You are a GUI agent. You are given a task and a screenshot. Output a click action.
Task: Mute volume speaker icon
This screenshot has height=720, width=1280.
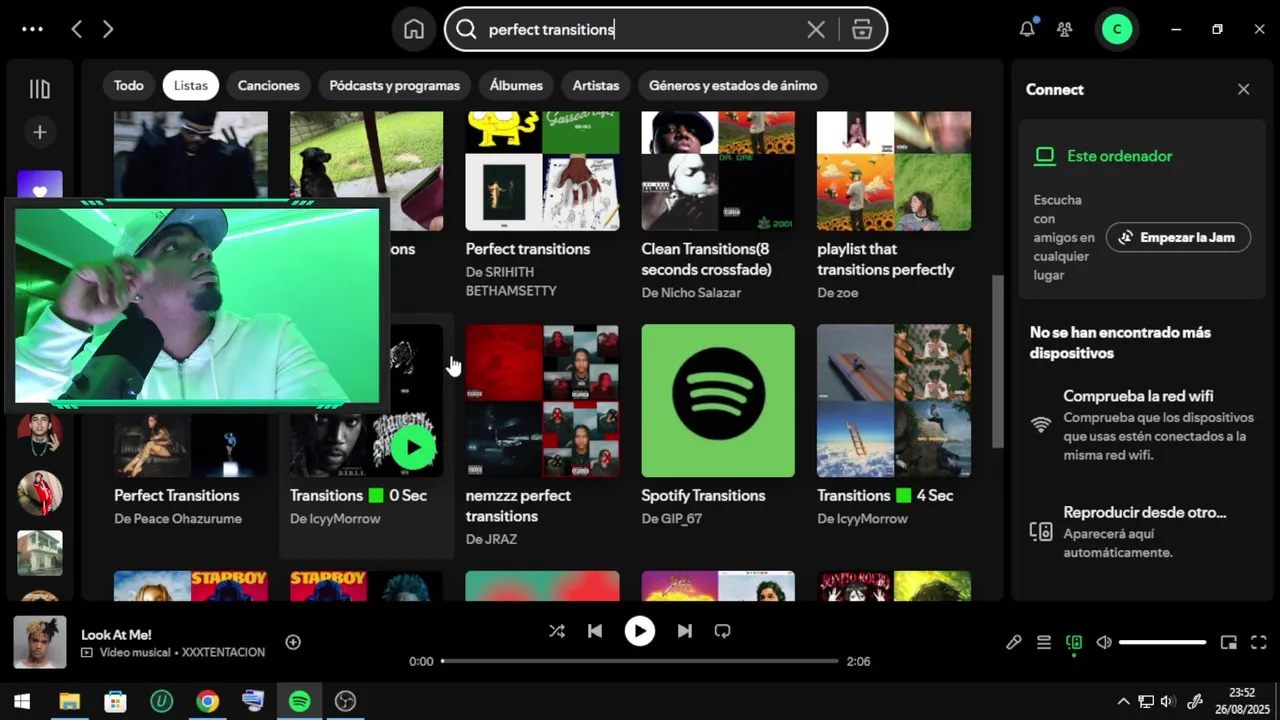point(1104,642)
